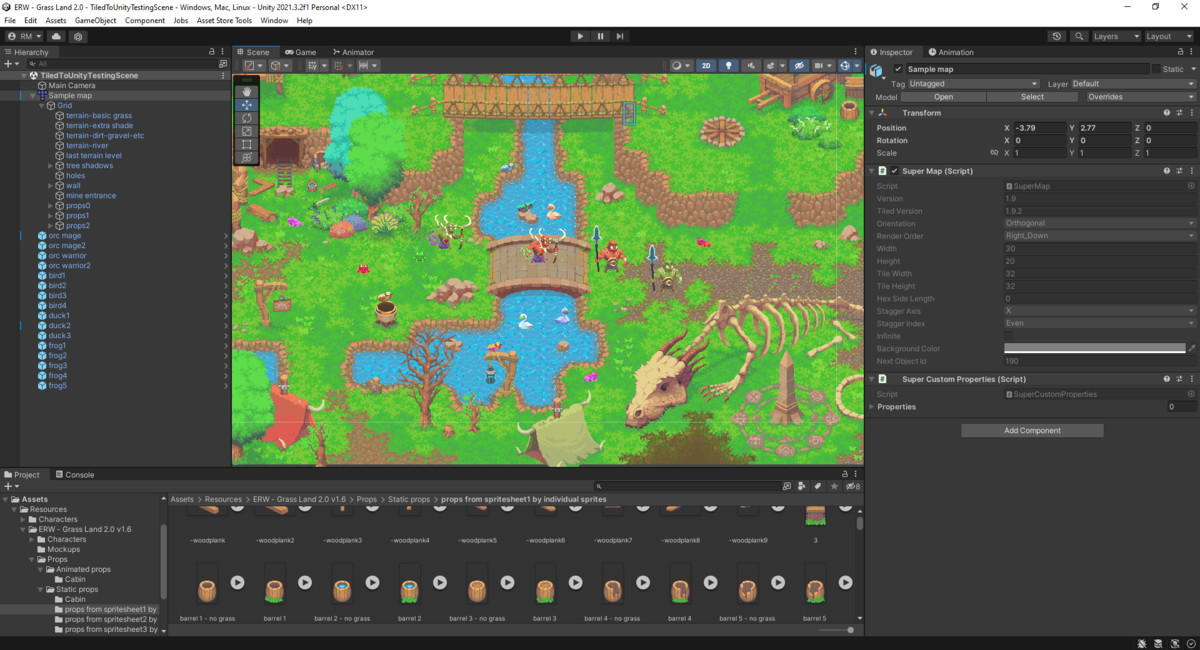1200x650 pixels.
Task: Open the Layers dropdown in top toolbar
Action: pyautogui.click(x=1116, y=36)
